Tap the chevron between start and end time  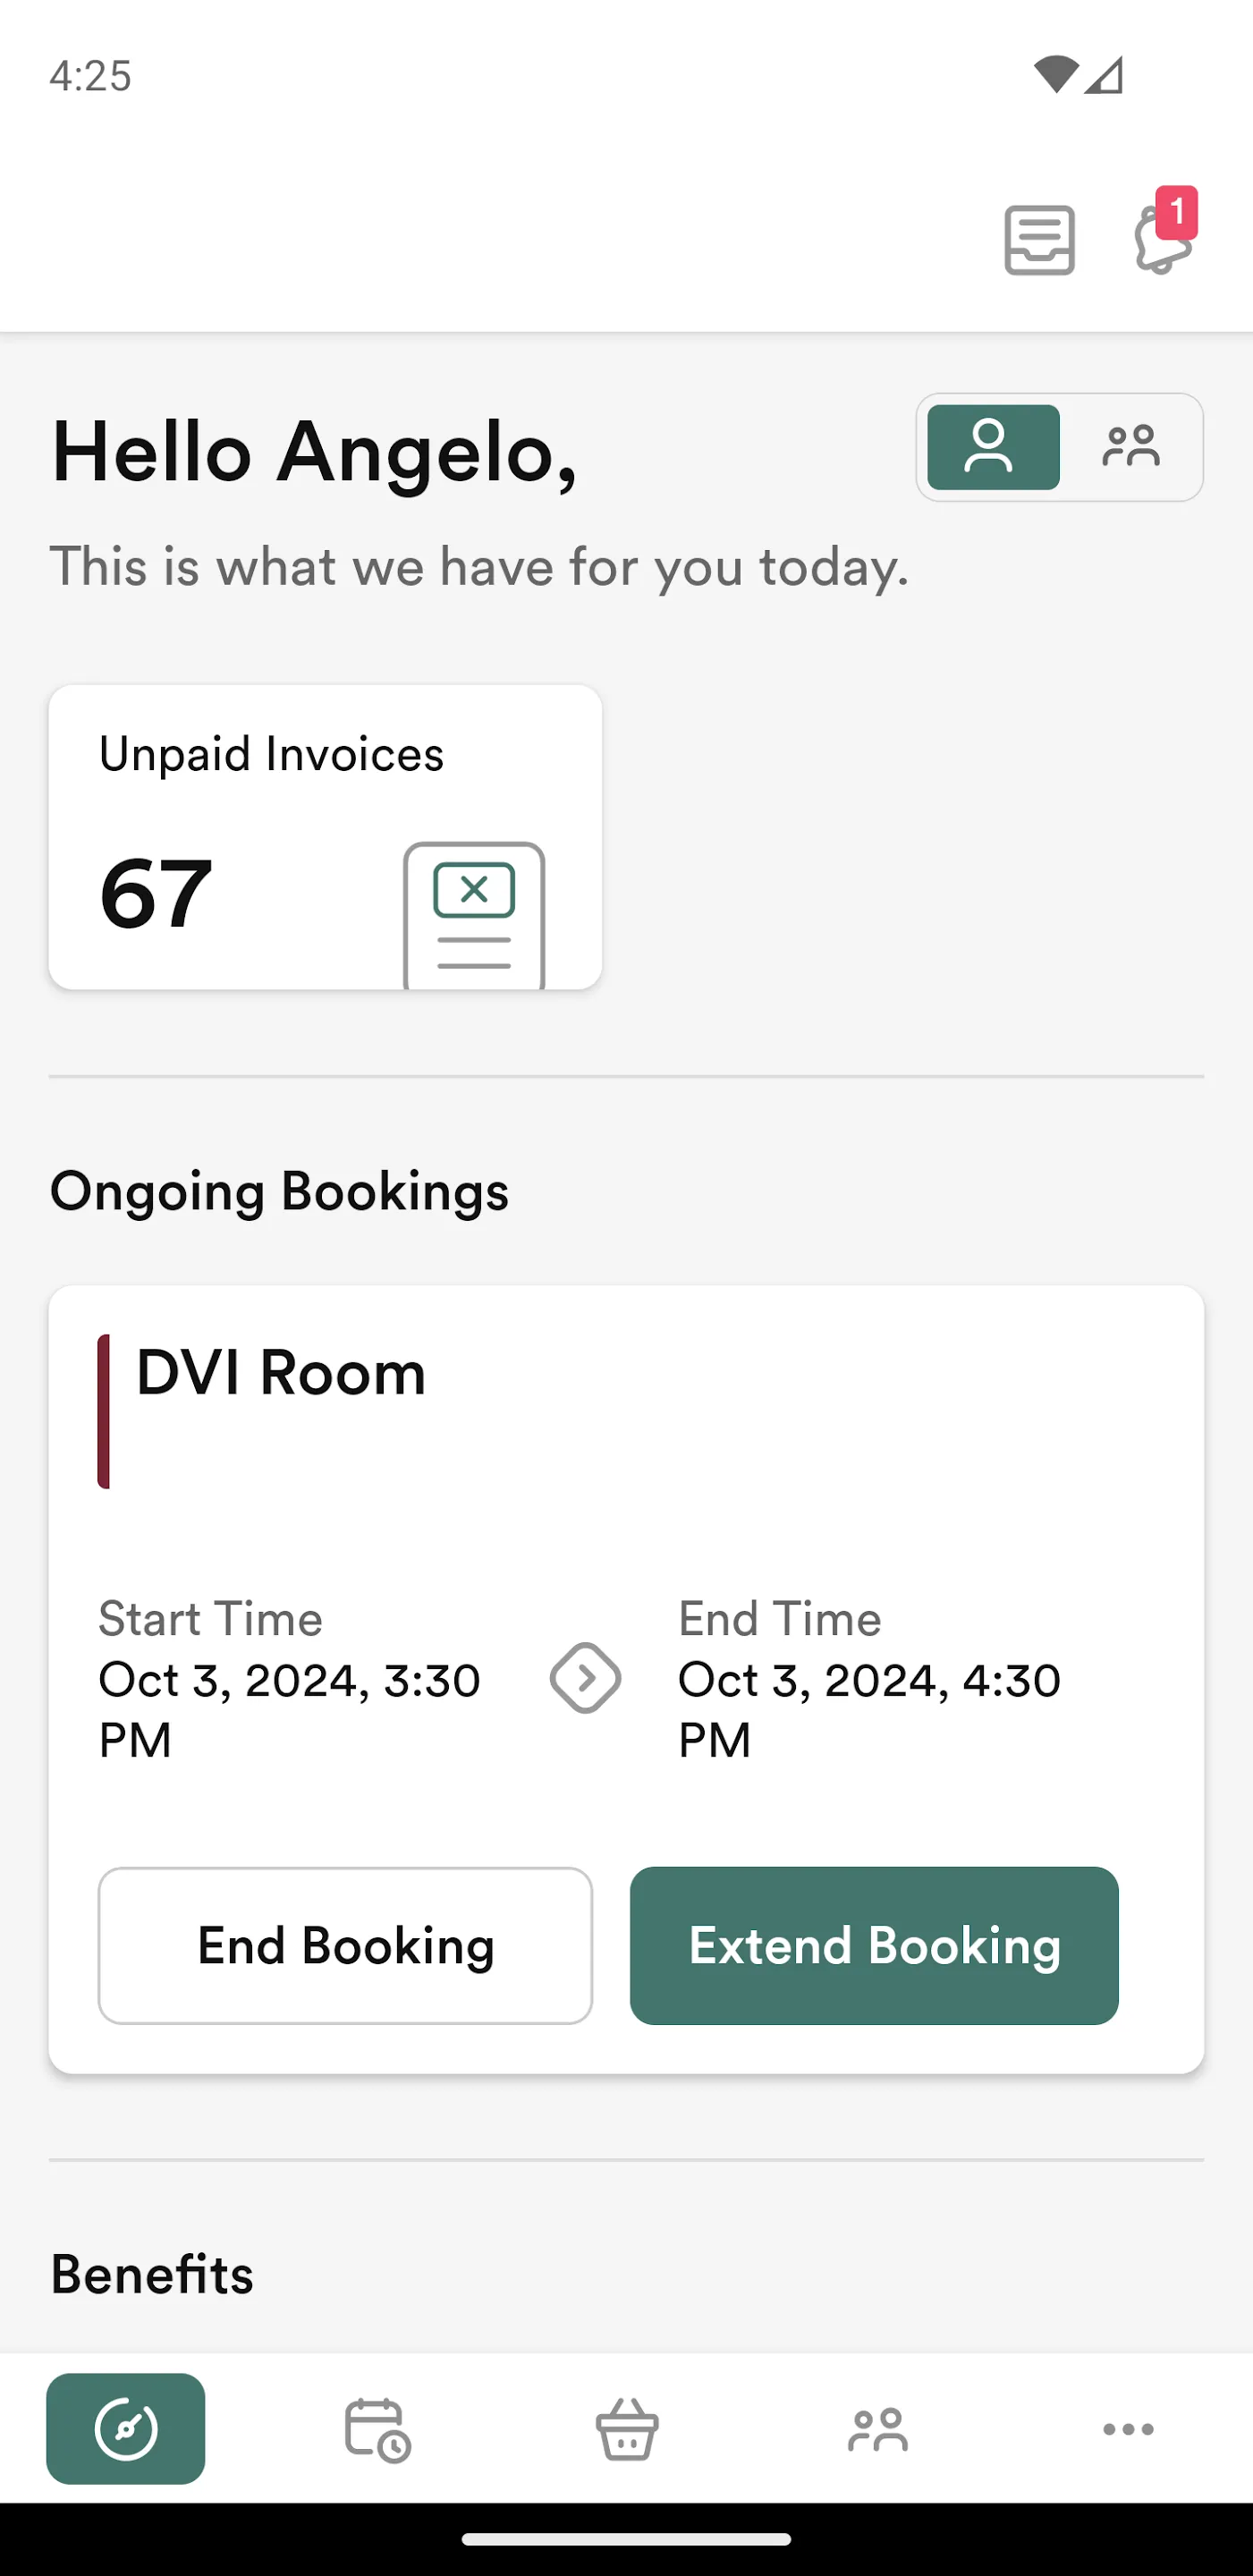(x=585, y=1678)
